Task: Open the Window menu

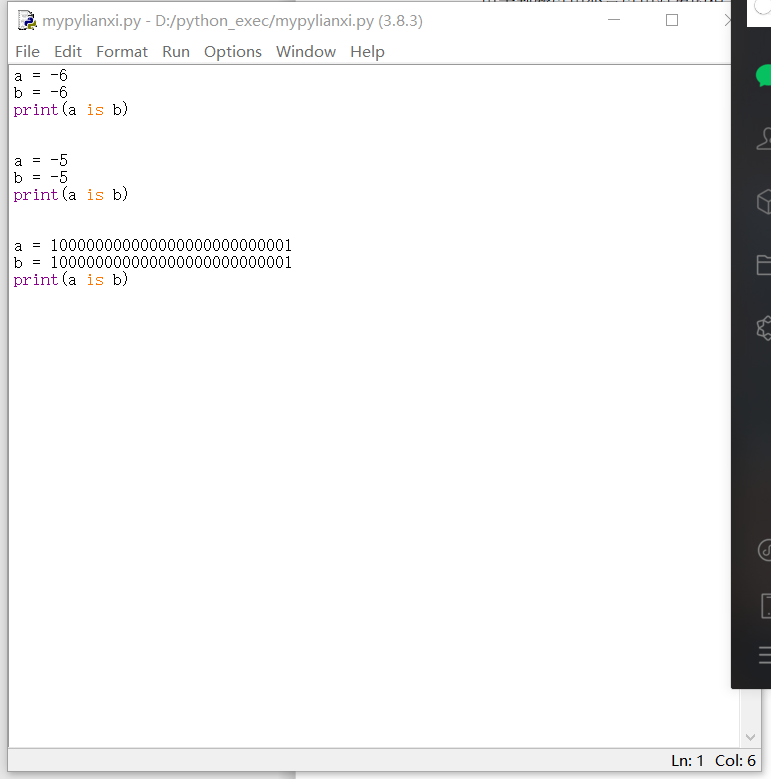Action: click(306, 52)
